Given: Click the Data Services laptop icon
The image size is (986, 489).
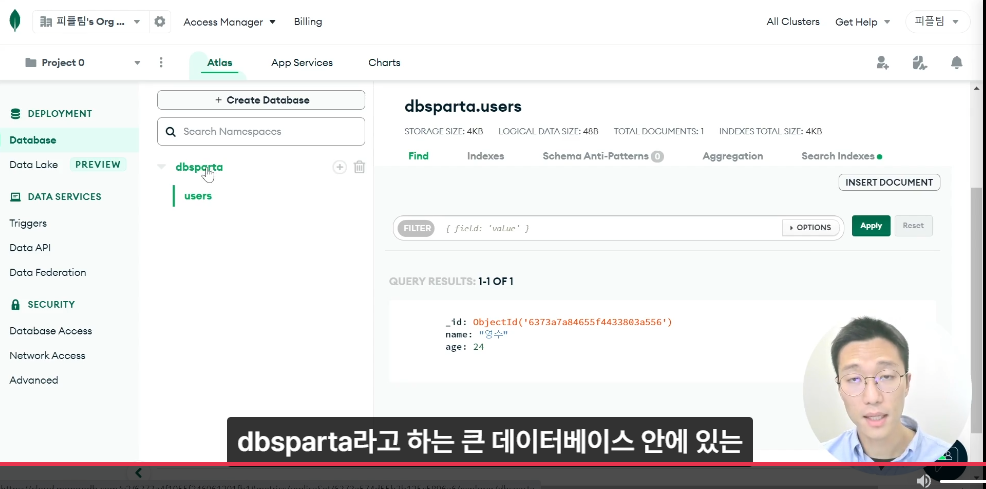Looking at the screenshot, I should 16,197.
